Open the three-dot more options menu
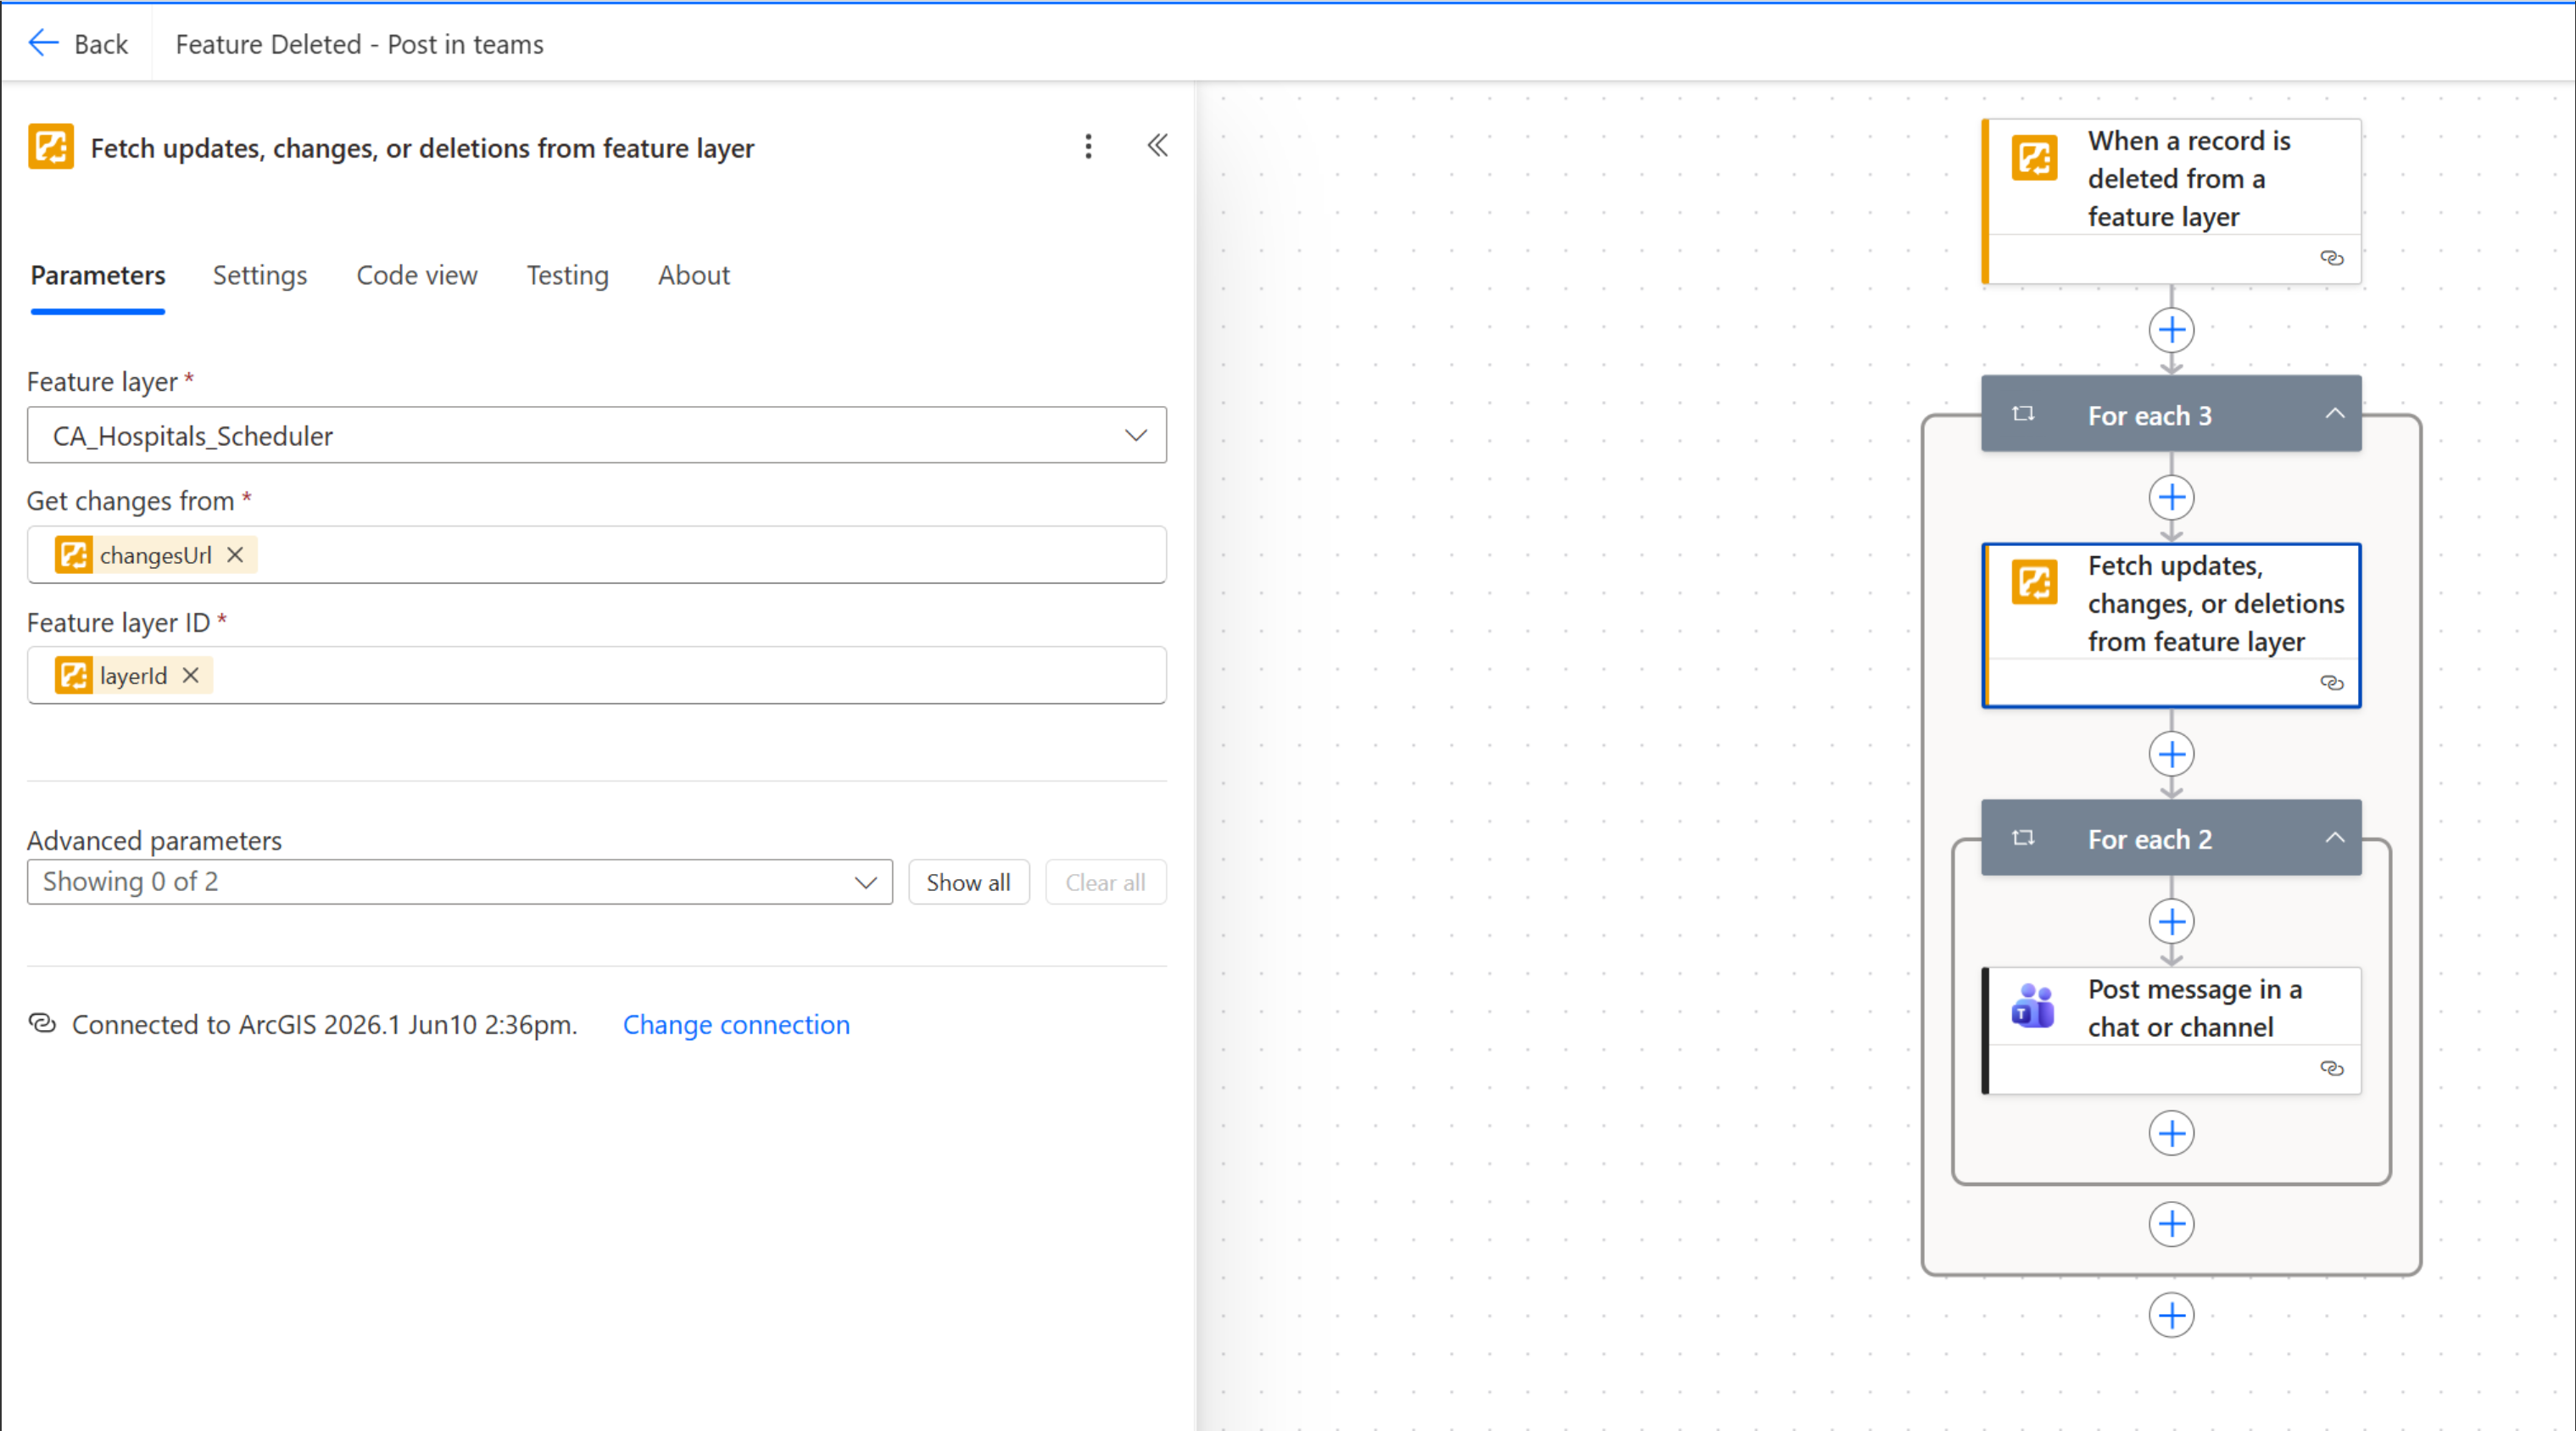The width and height of the screenshot is (2576, 1431). [x=1088, y=147]
